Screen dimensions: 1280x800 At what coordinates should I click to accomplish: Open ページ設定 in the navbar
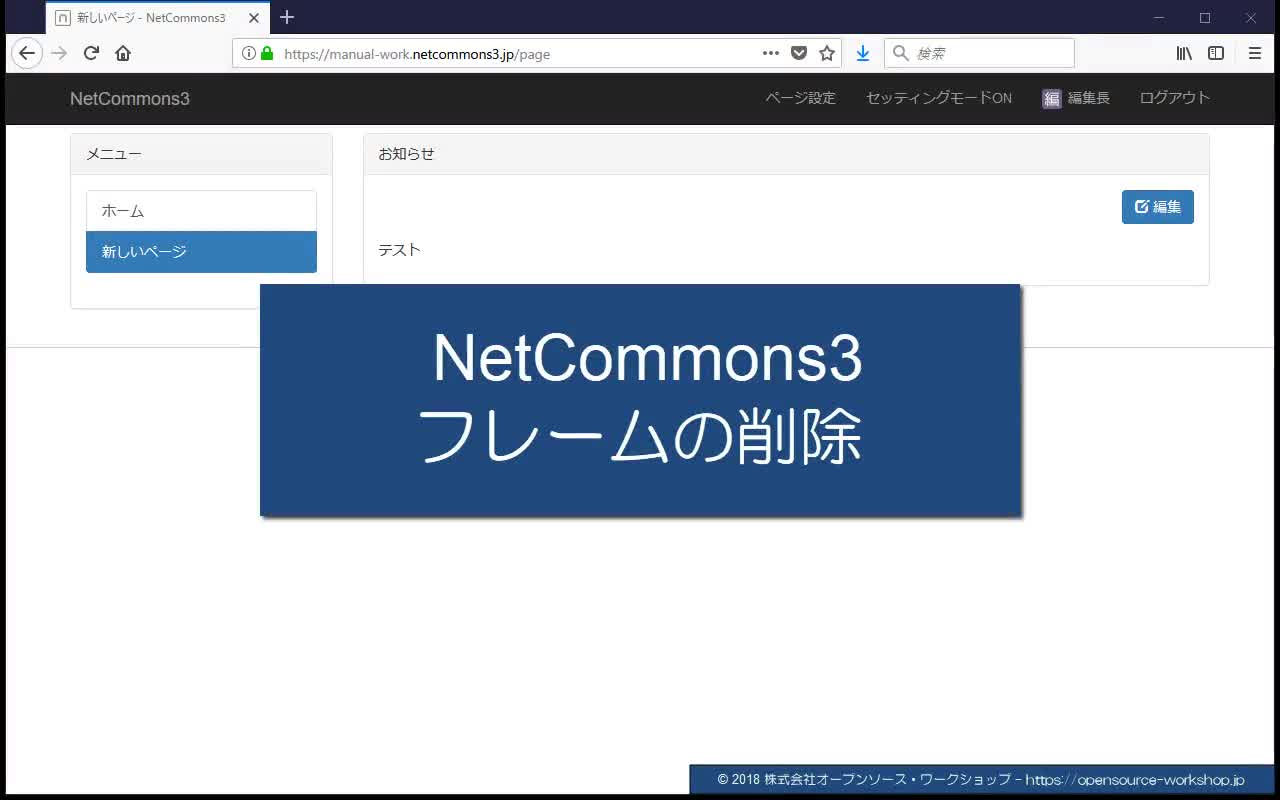tap(800, 98)
